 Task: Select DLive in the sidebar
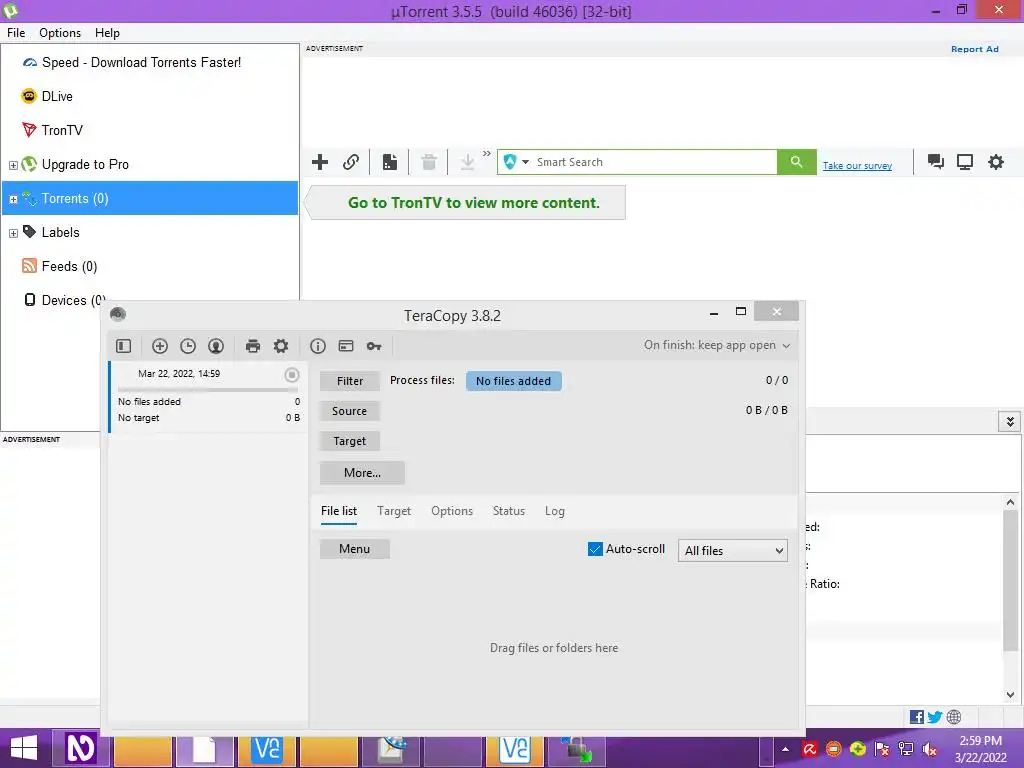[x=57, y=96]
